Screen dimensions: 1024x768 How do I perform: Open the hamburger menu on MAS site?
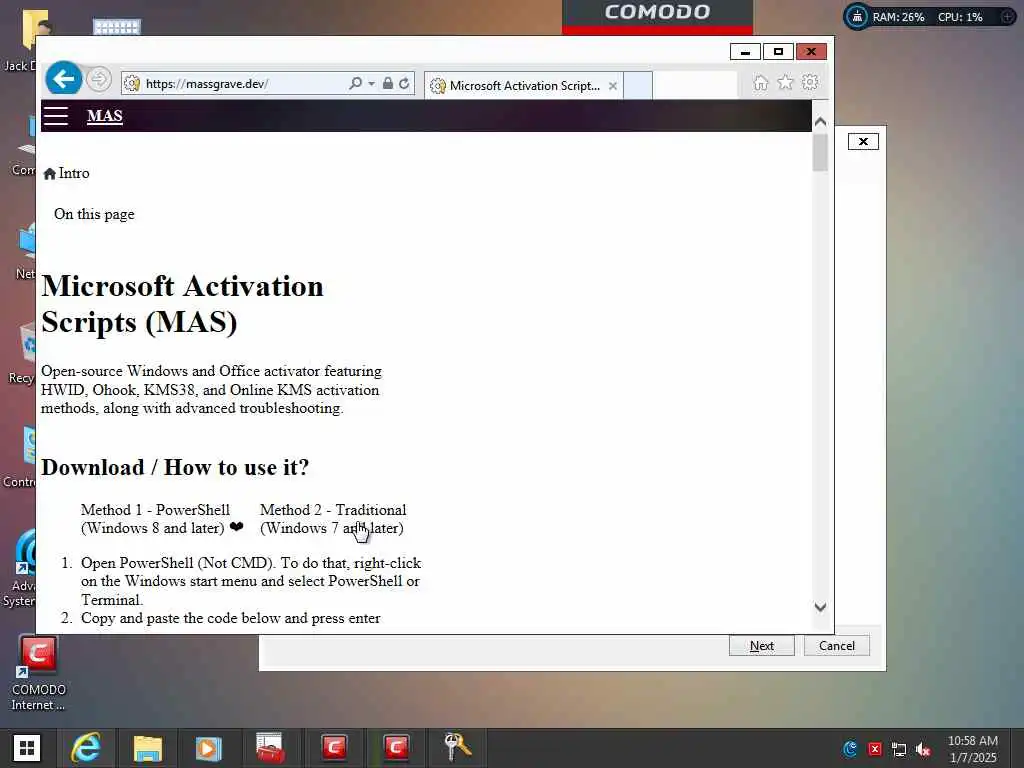tap(56, 116)
